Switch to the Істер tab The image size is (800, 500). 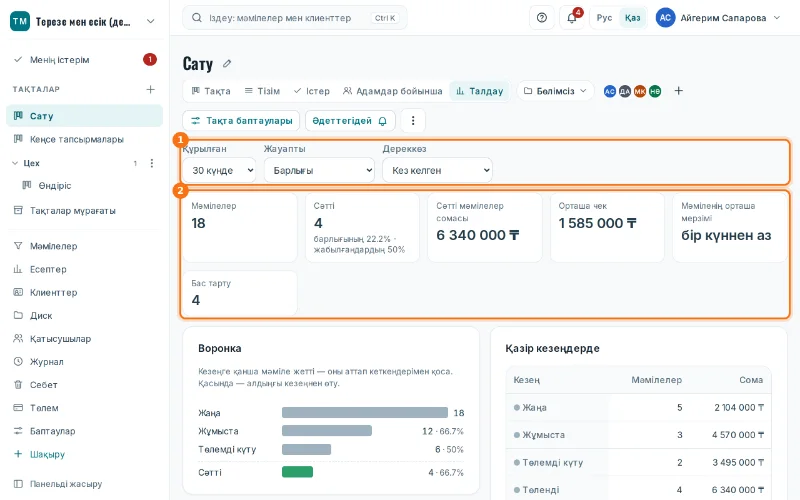[312, 91]
